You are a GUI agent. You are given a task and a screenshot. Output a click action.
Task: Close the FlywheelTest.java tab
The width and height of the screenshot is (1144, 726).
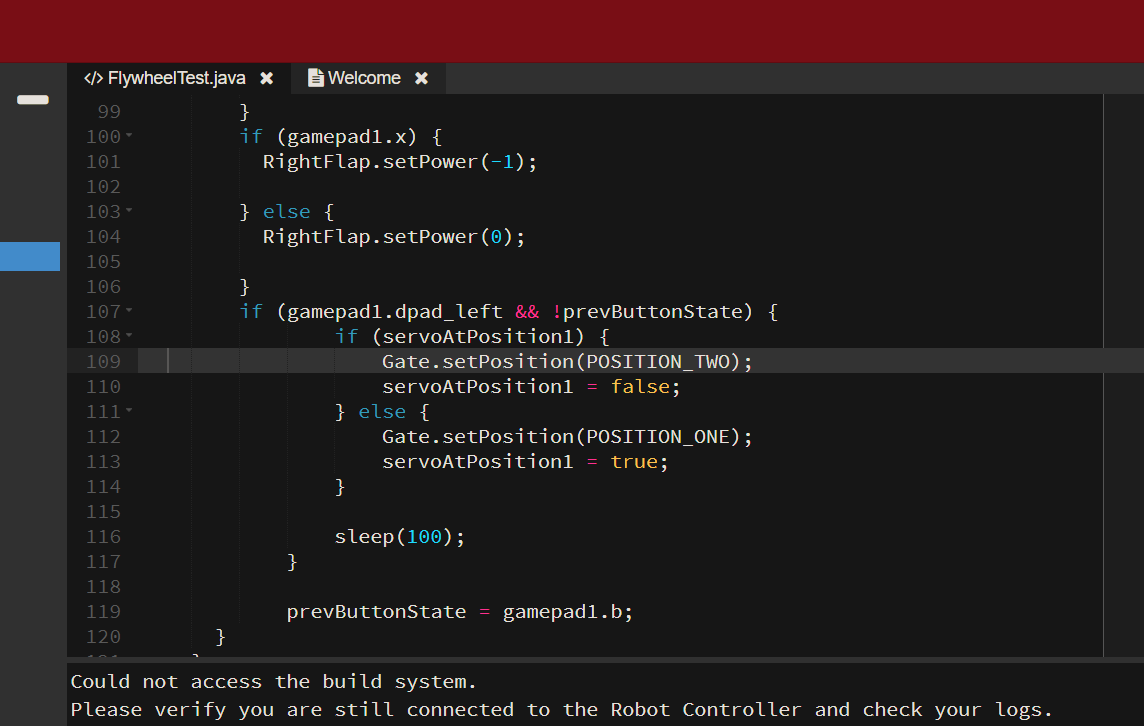(267, 78)
